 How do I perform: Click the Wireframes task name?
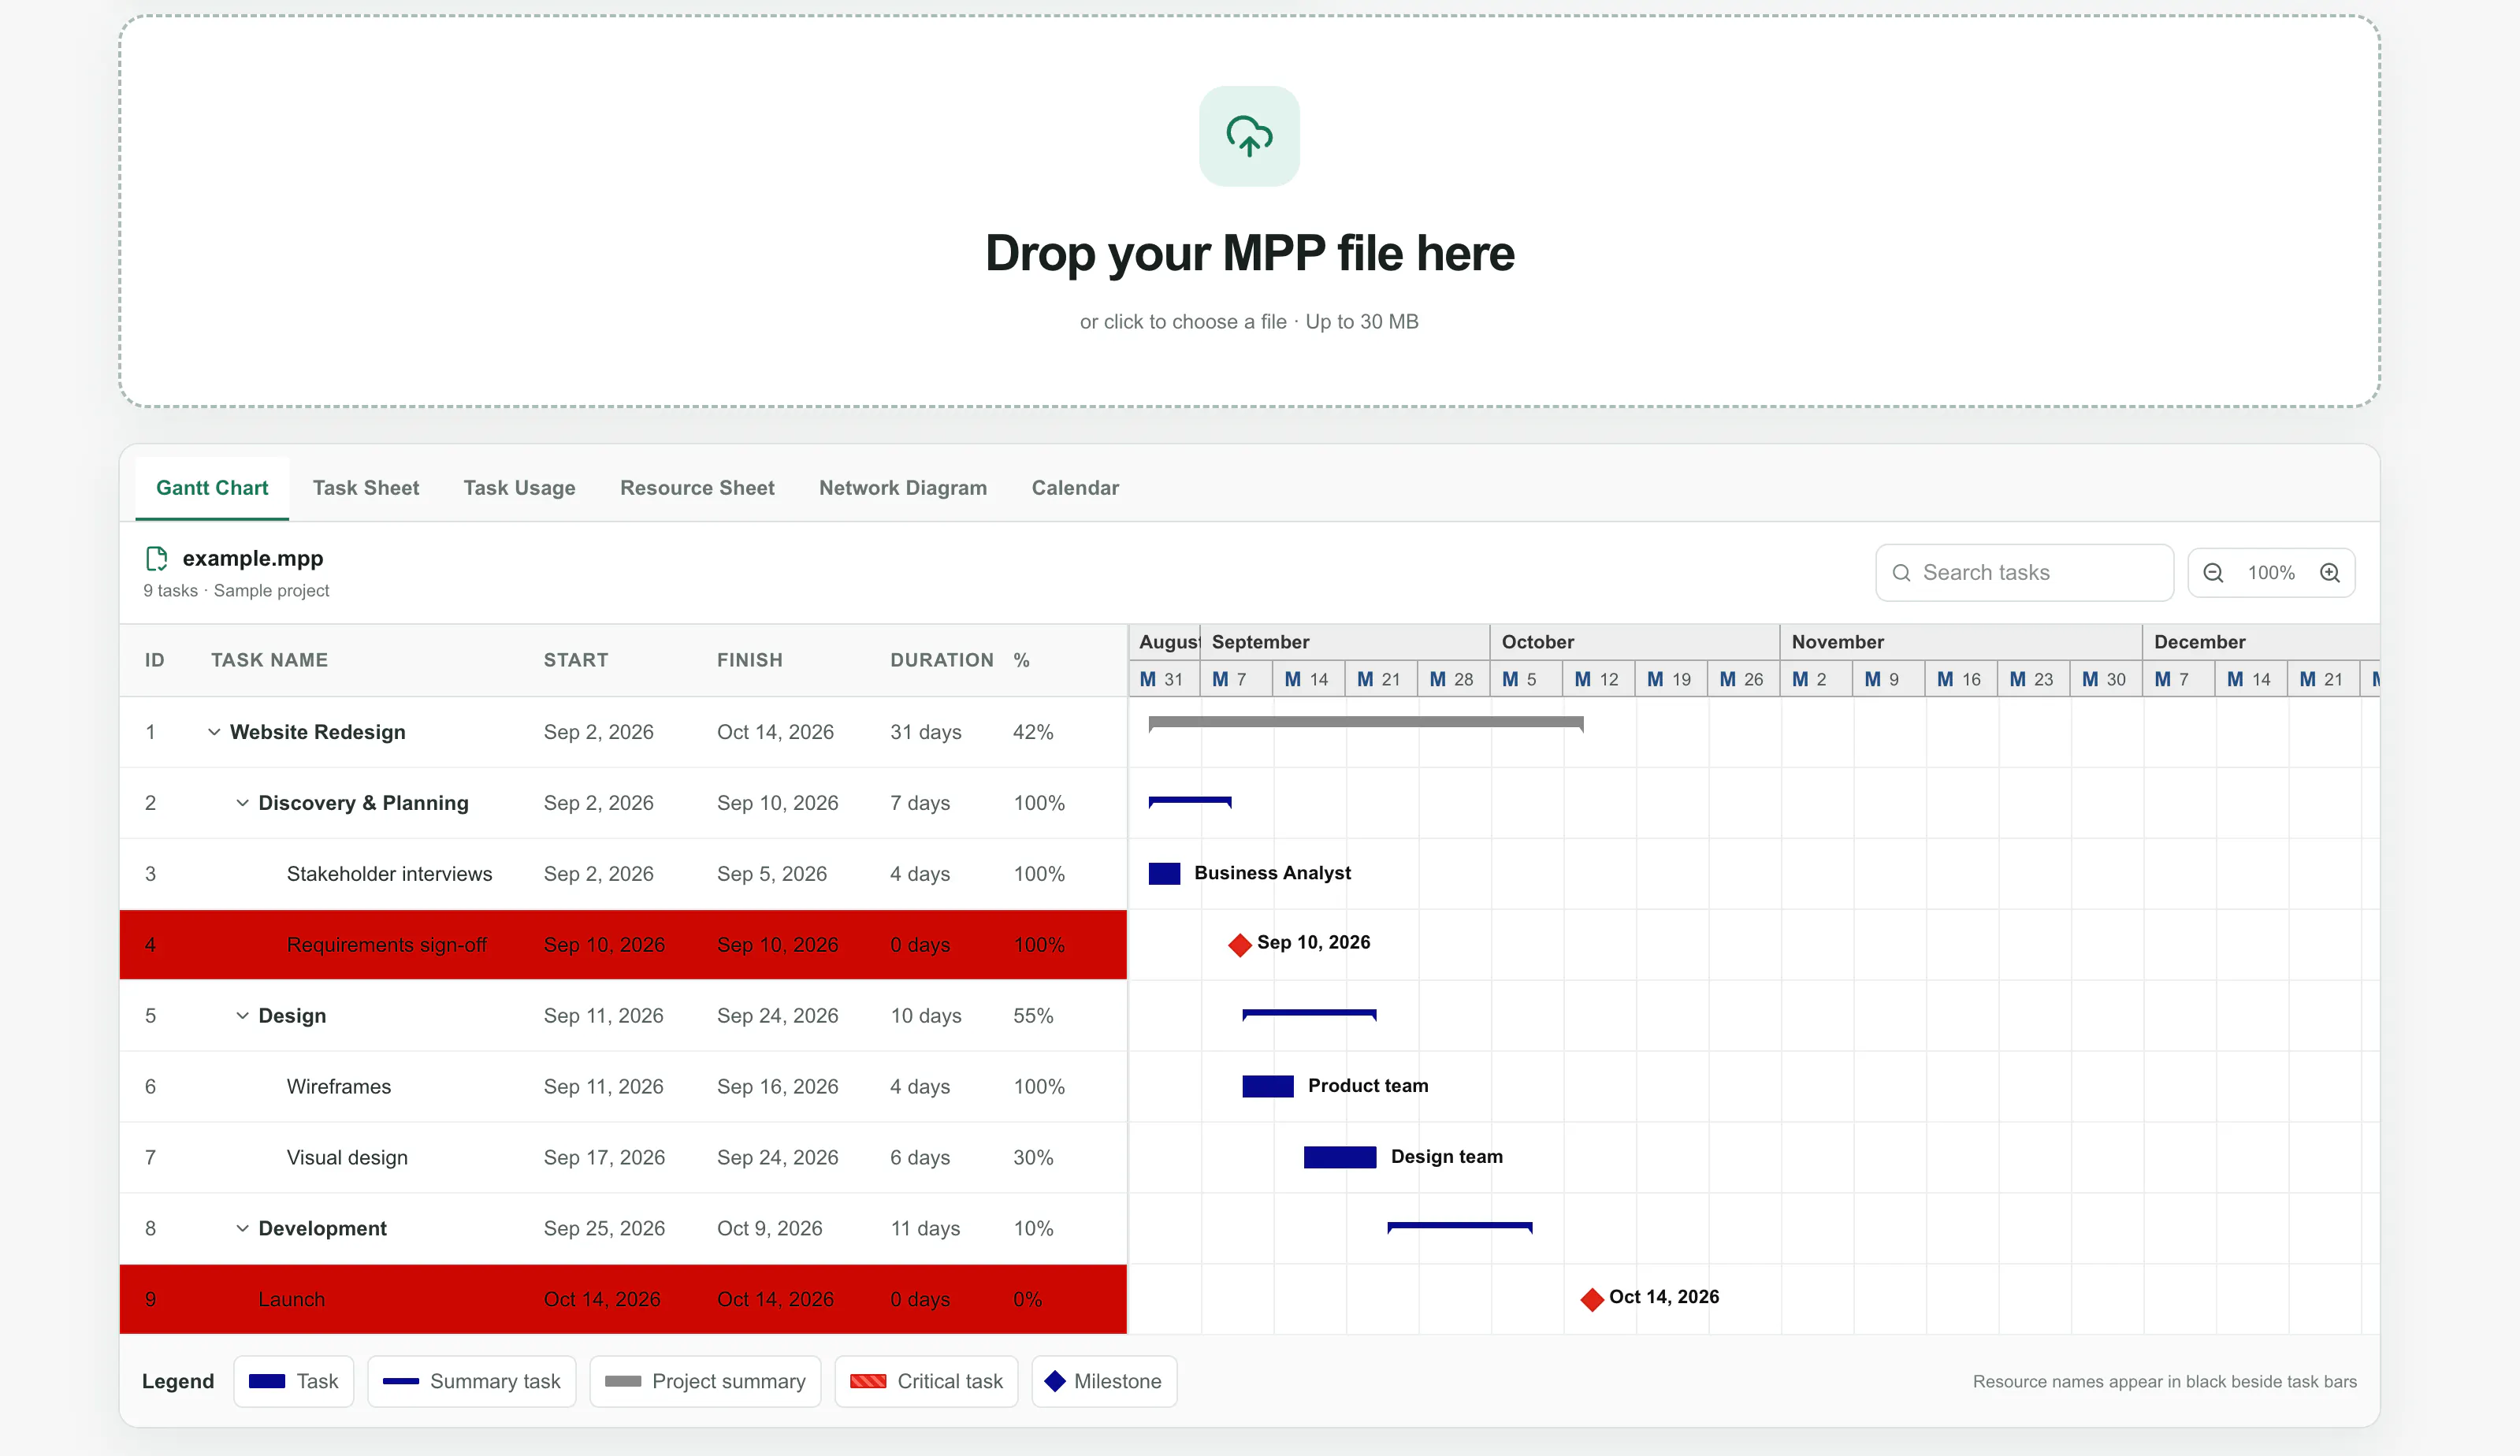click(x=339, y=1087)
